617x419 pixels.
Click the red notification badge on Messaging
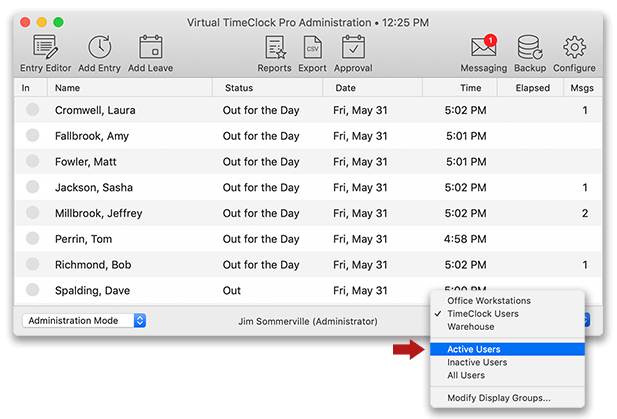(x=490, y=40)
